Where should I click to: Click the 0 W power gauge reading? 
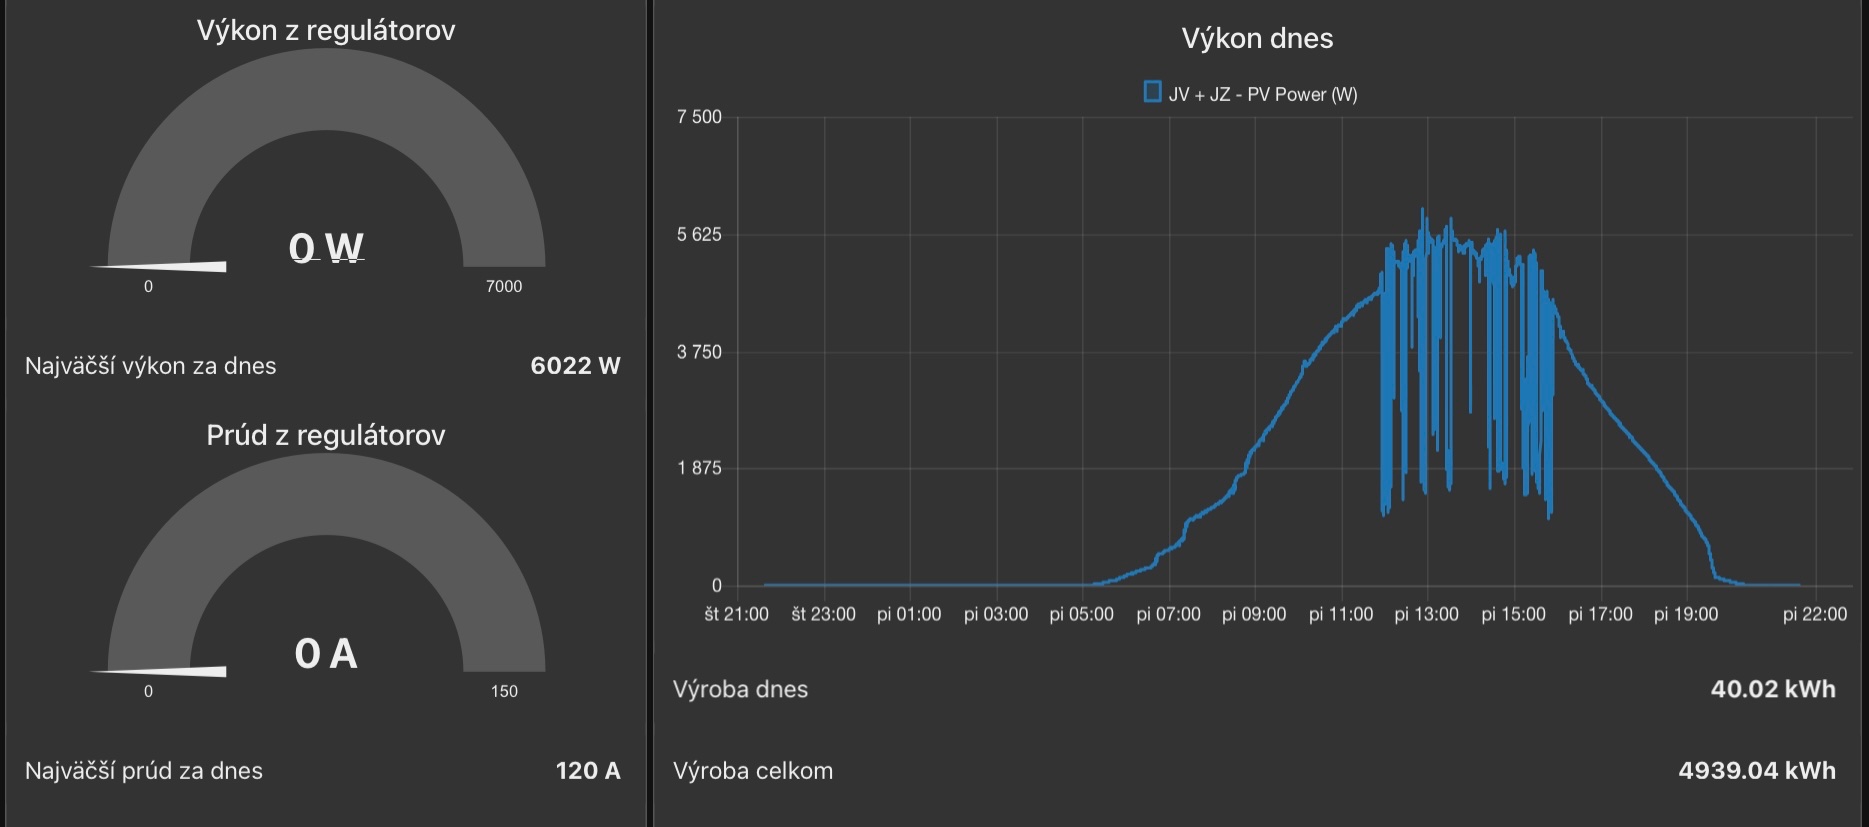(326, 247)
